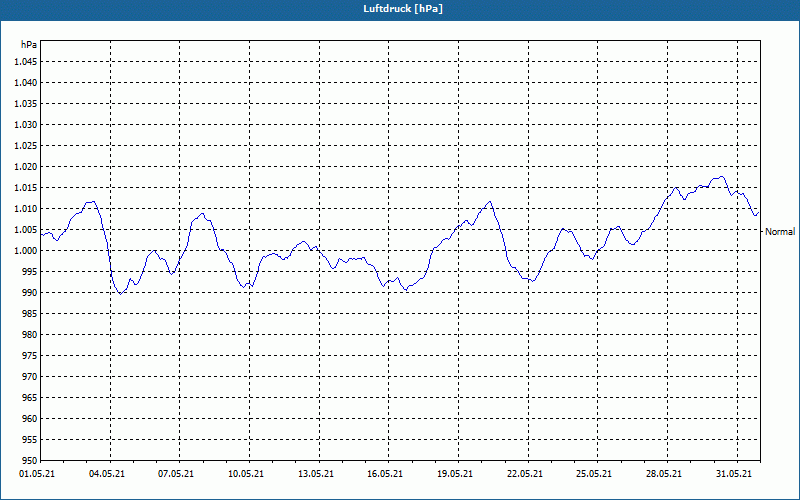Screen dimensions: 800x500
Task: Click the 975 y-axis value
Action: tap(30, 356)
